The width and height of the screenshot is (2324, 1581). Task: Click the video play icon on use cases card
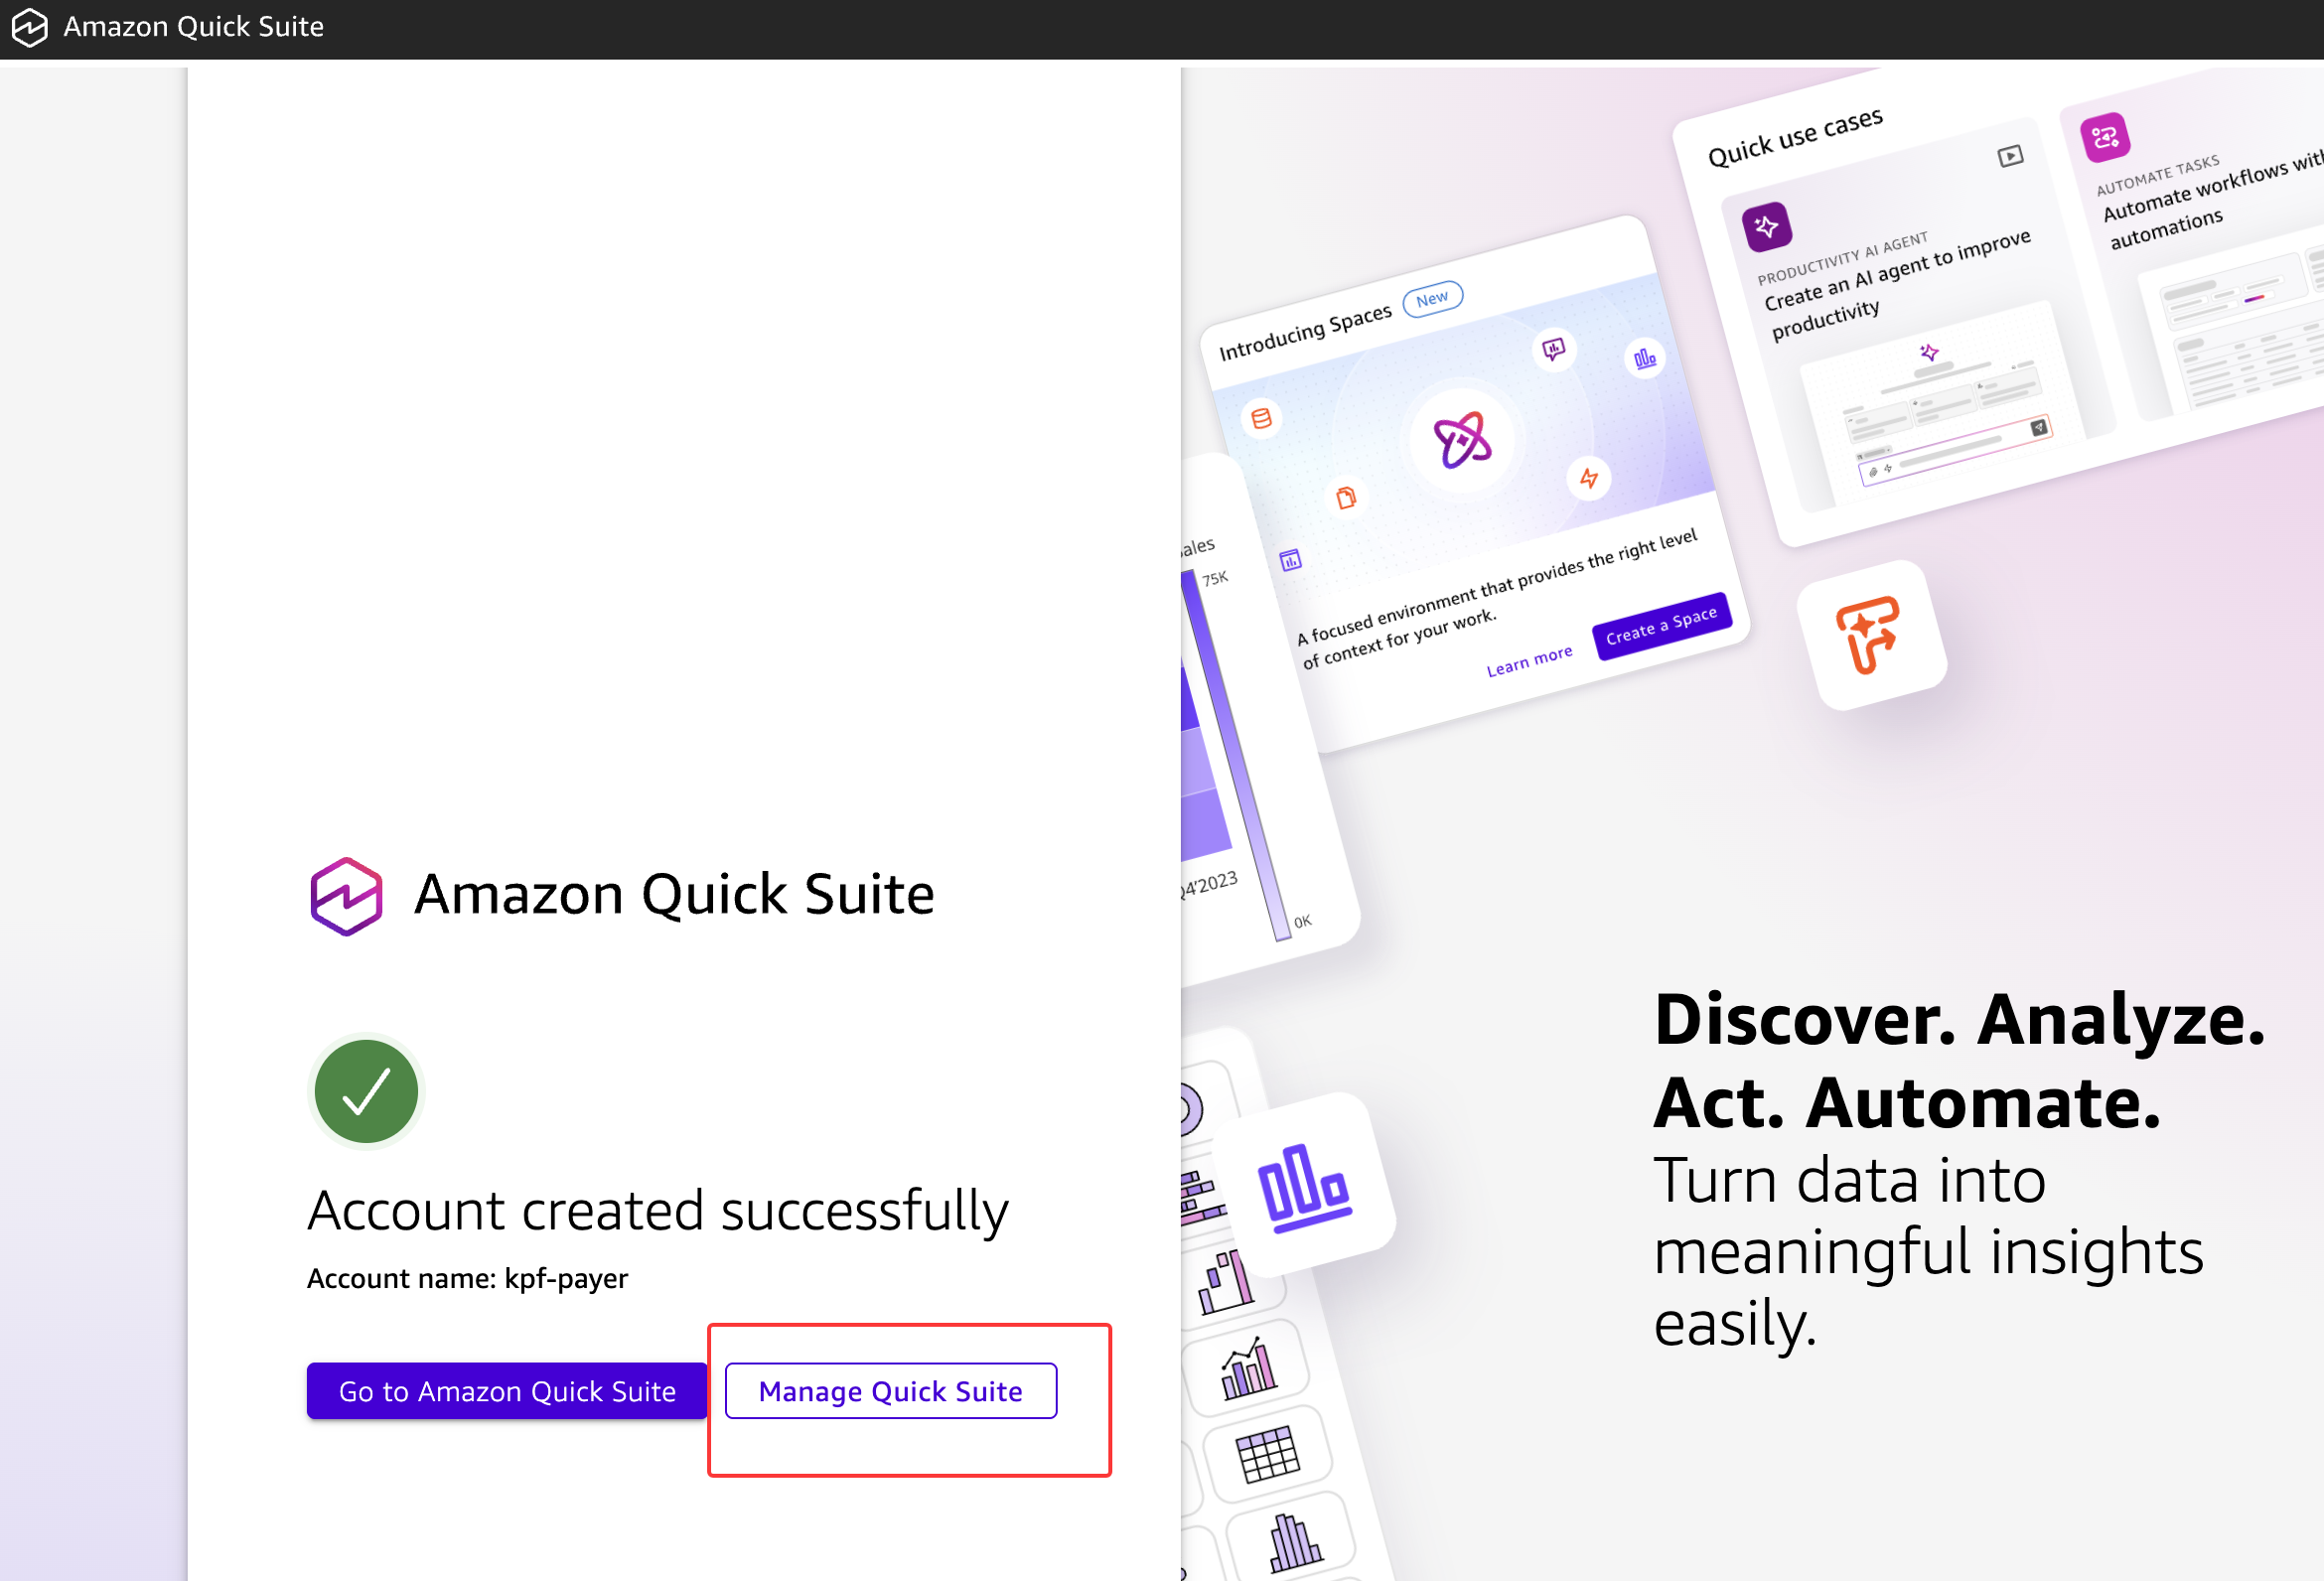click(2010, 157)
